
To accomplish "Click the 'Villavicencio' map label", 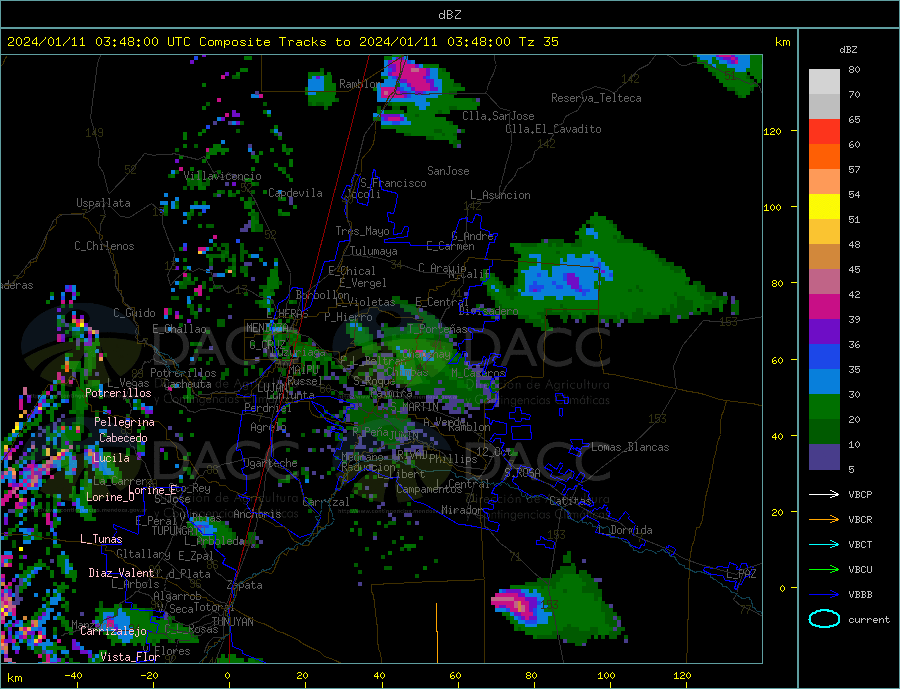I will [223, 176].
